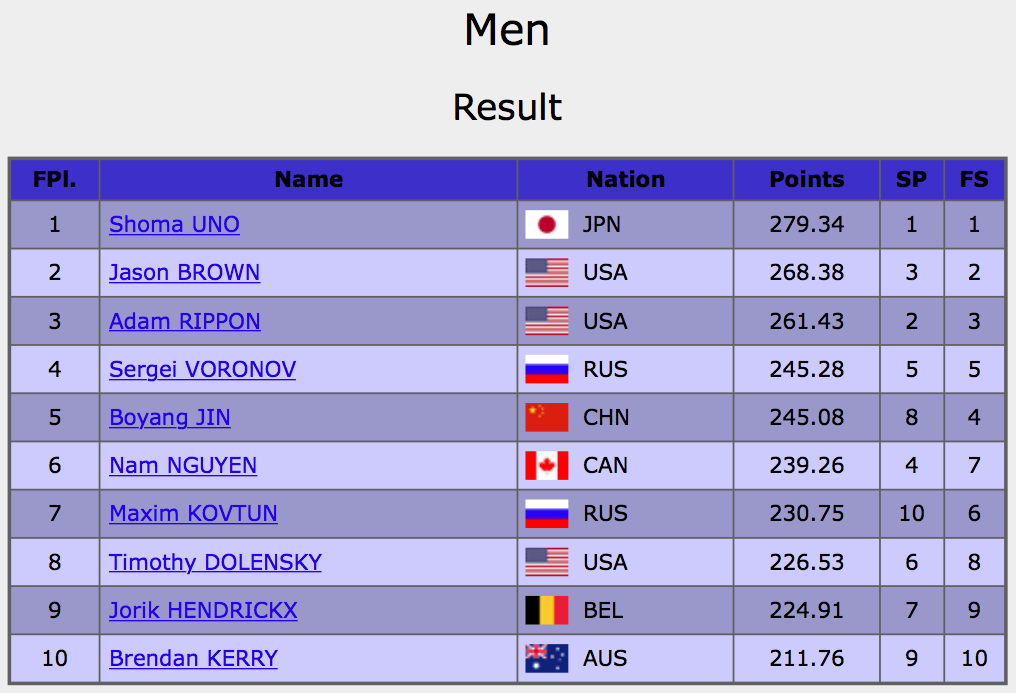Open Shoma UNO profile link

point(174,224)
